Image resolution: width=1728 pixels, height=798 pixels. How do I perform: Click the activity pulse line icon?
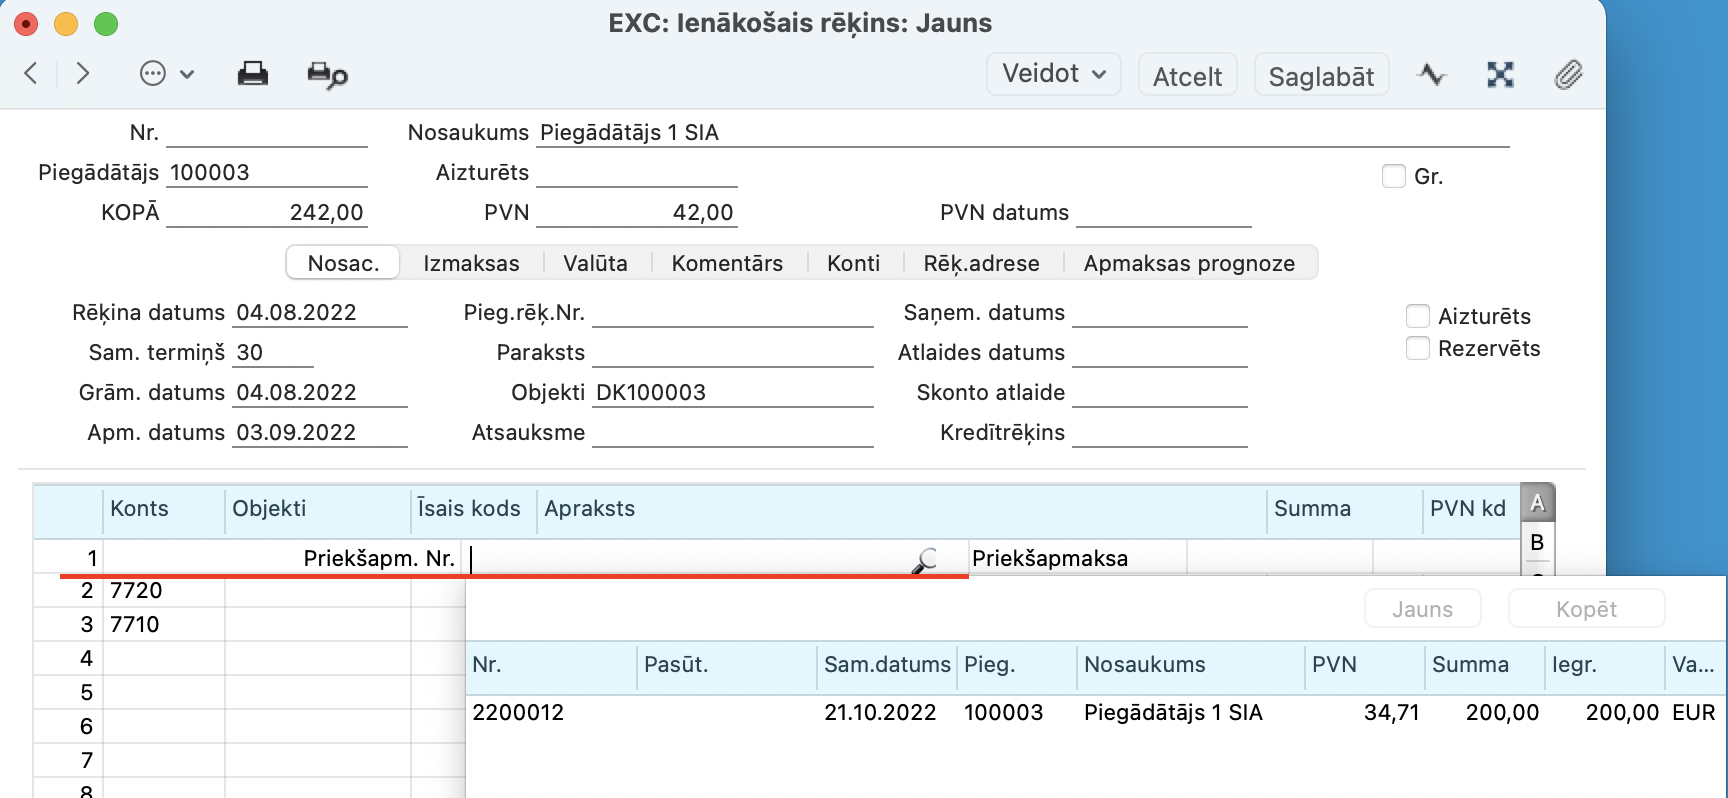[1432, 75]
